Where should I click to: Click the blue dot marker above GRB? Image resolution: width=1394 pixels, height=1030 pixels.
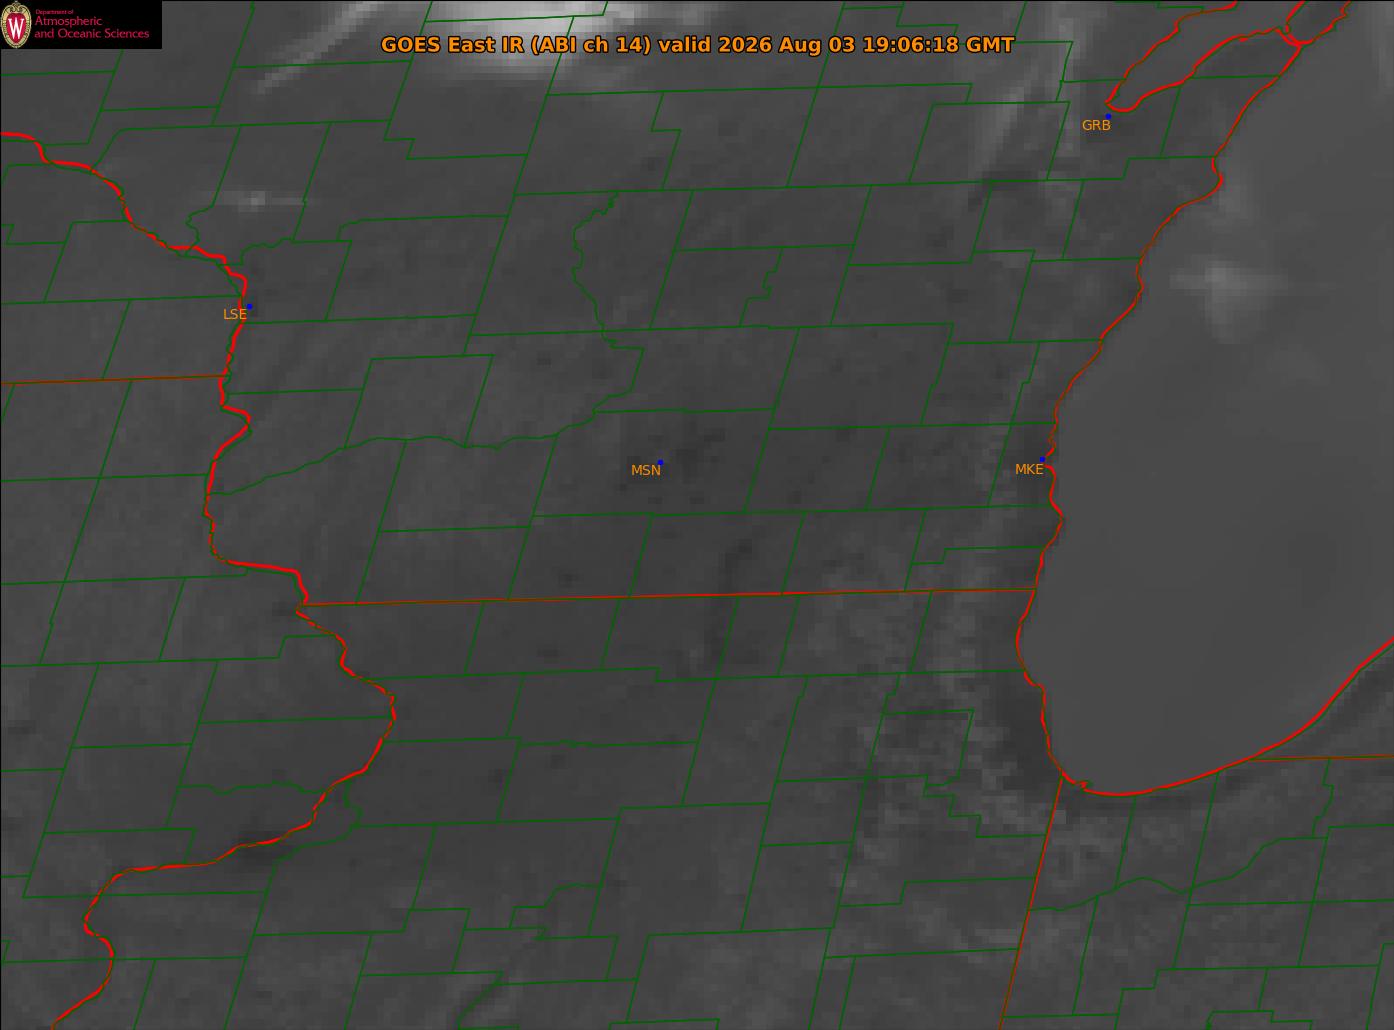coord(1108,117)
